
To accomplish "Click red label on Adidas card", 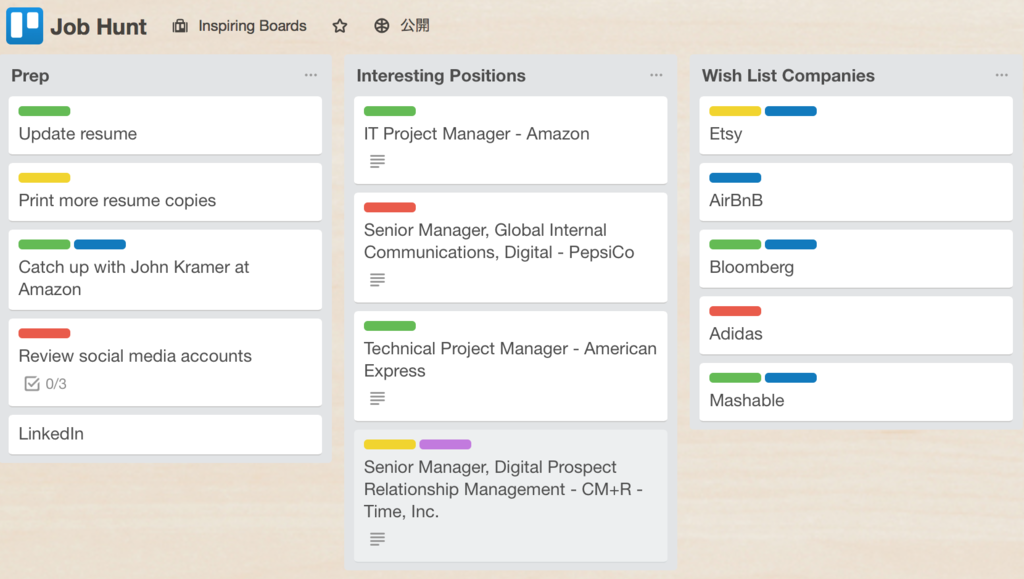I will point(735,311).
